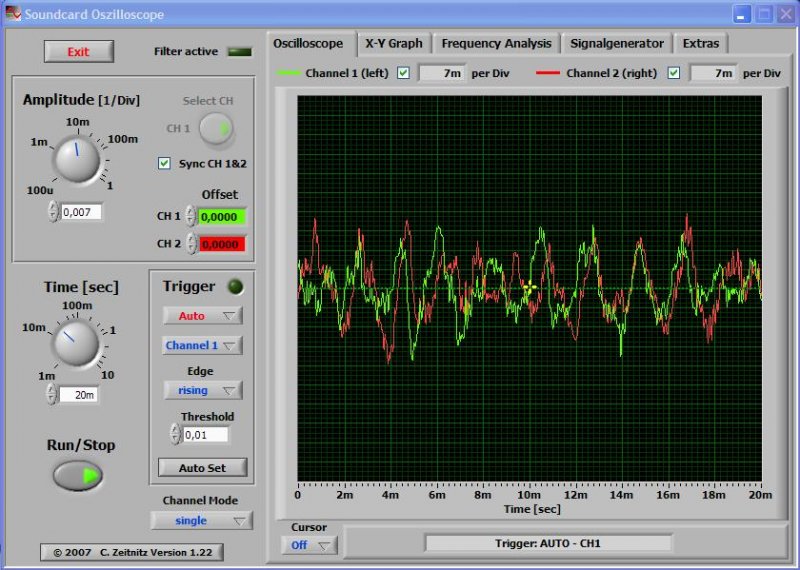Switch to the X-Y Graph tab
The image size is (800, 570).
click(394, 43)
